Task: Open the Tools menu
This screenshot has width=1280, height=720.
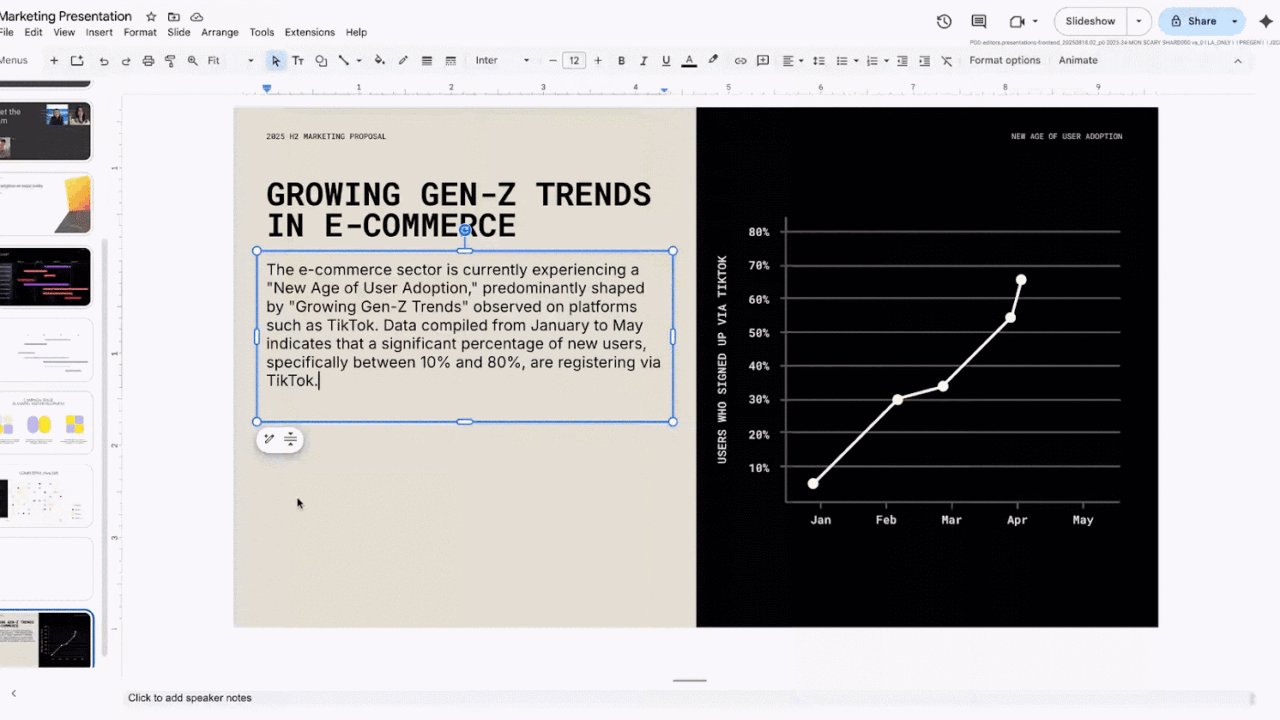Action: (262, 32)
